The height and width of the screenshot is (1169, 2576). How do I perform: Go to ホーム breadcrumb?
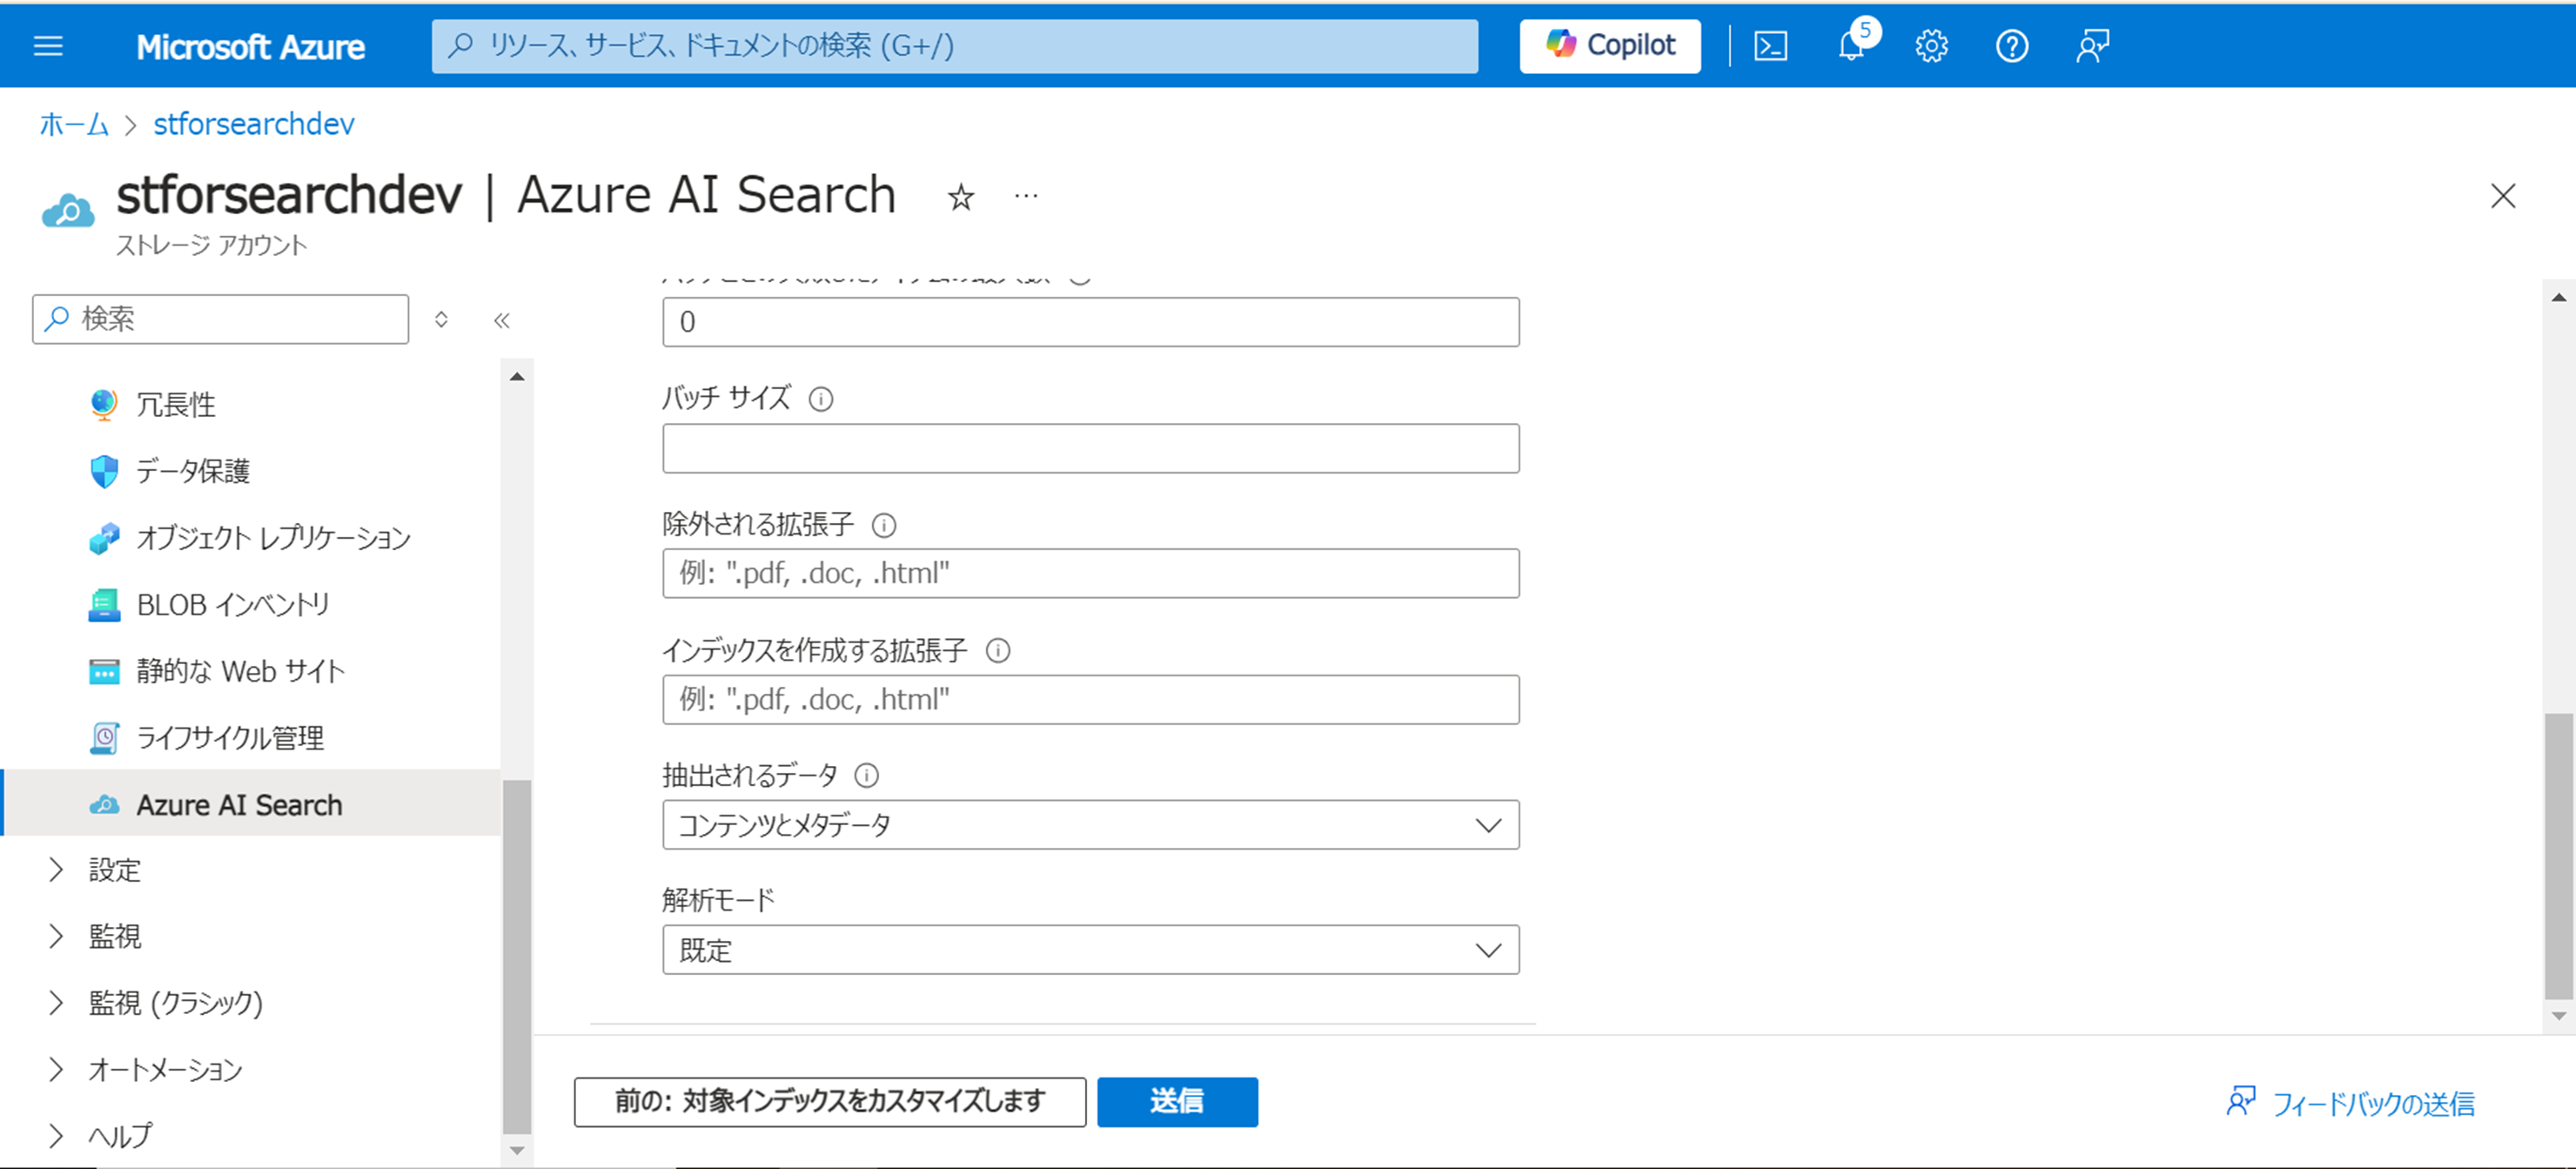[x=73, y=124]
